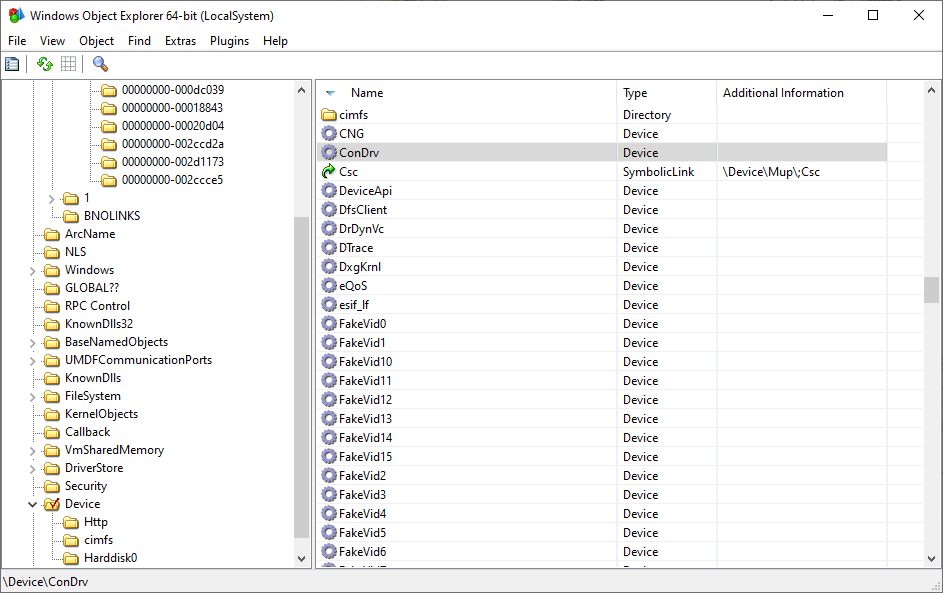
Task: Click the DrDynVc device icon
Action: (328, 229)
